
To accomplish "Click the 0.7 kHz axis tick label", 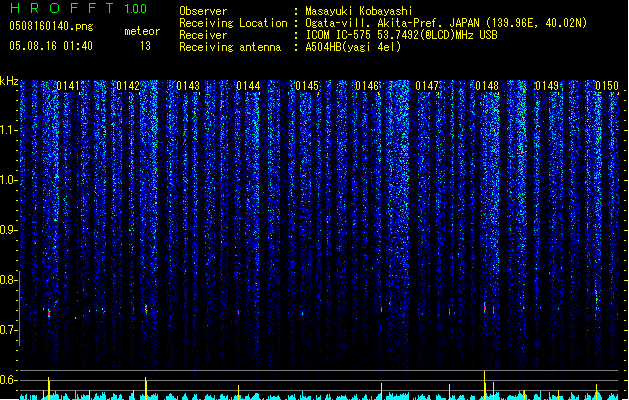I will [8, 330].
